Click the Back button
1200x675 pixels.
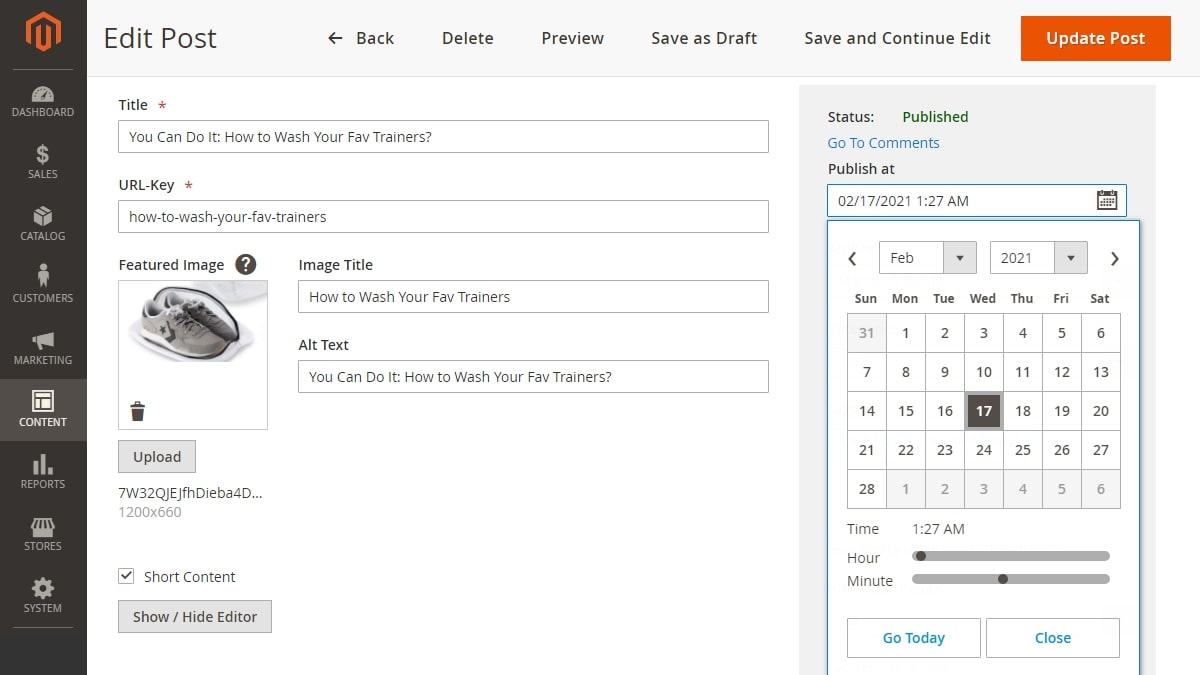click(x=361, y=38)
